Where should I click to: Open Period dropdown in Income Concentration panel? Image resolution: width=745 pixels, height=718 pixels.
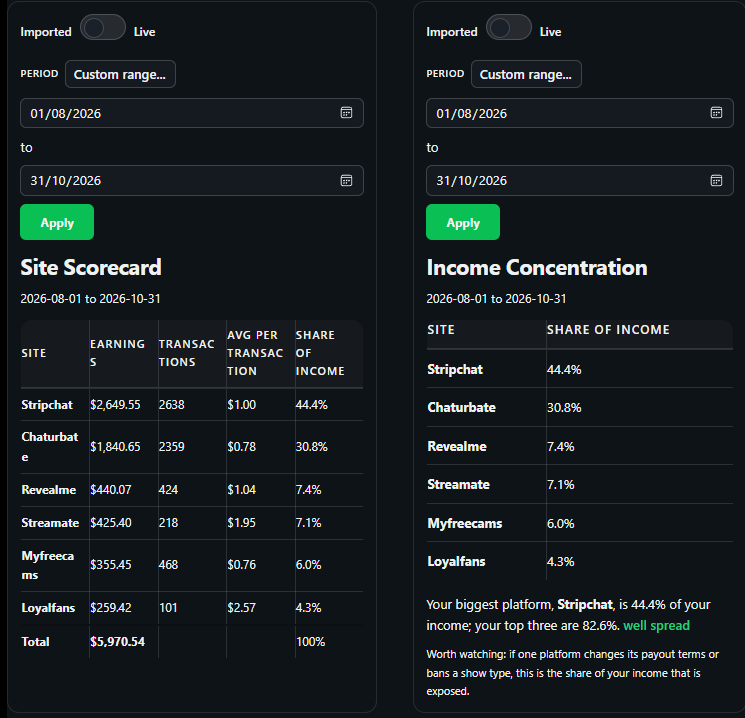tap(526, 74)
